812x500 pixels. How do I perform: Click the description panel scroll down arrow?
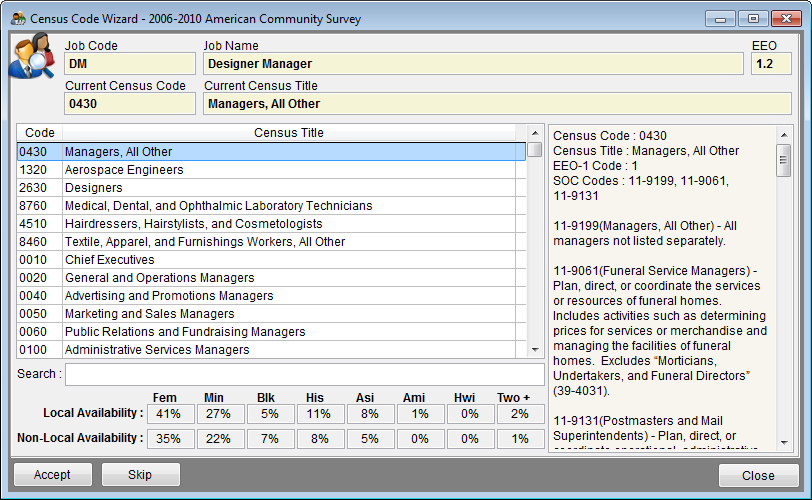[x=784, y=443]
